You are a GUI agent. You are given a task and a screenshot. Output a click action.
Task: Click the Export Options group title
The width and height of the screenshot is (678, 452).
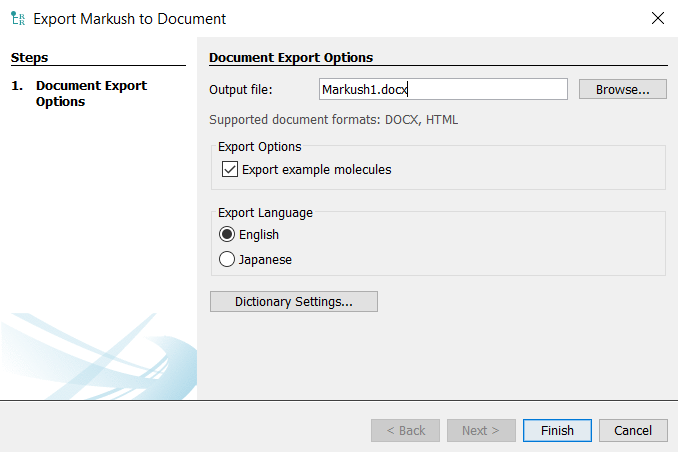[x=259, y=146]
